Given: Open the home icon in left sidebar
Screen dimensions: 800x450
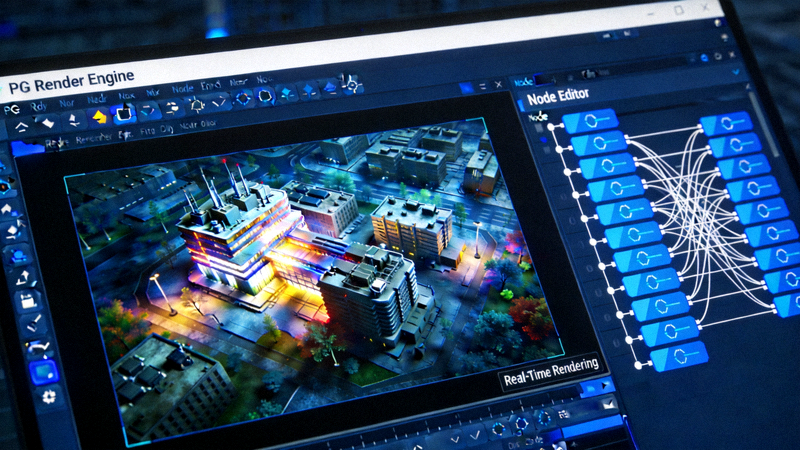Looking at the screenshot, I should 7,209.
